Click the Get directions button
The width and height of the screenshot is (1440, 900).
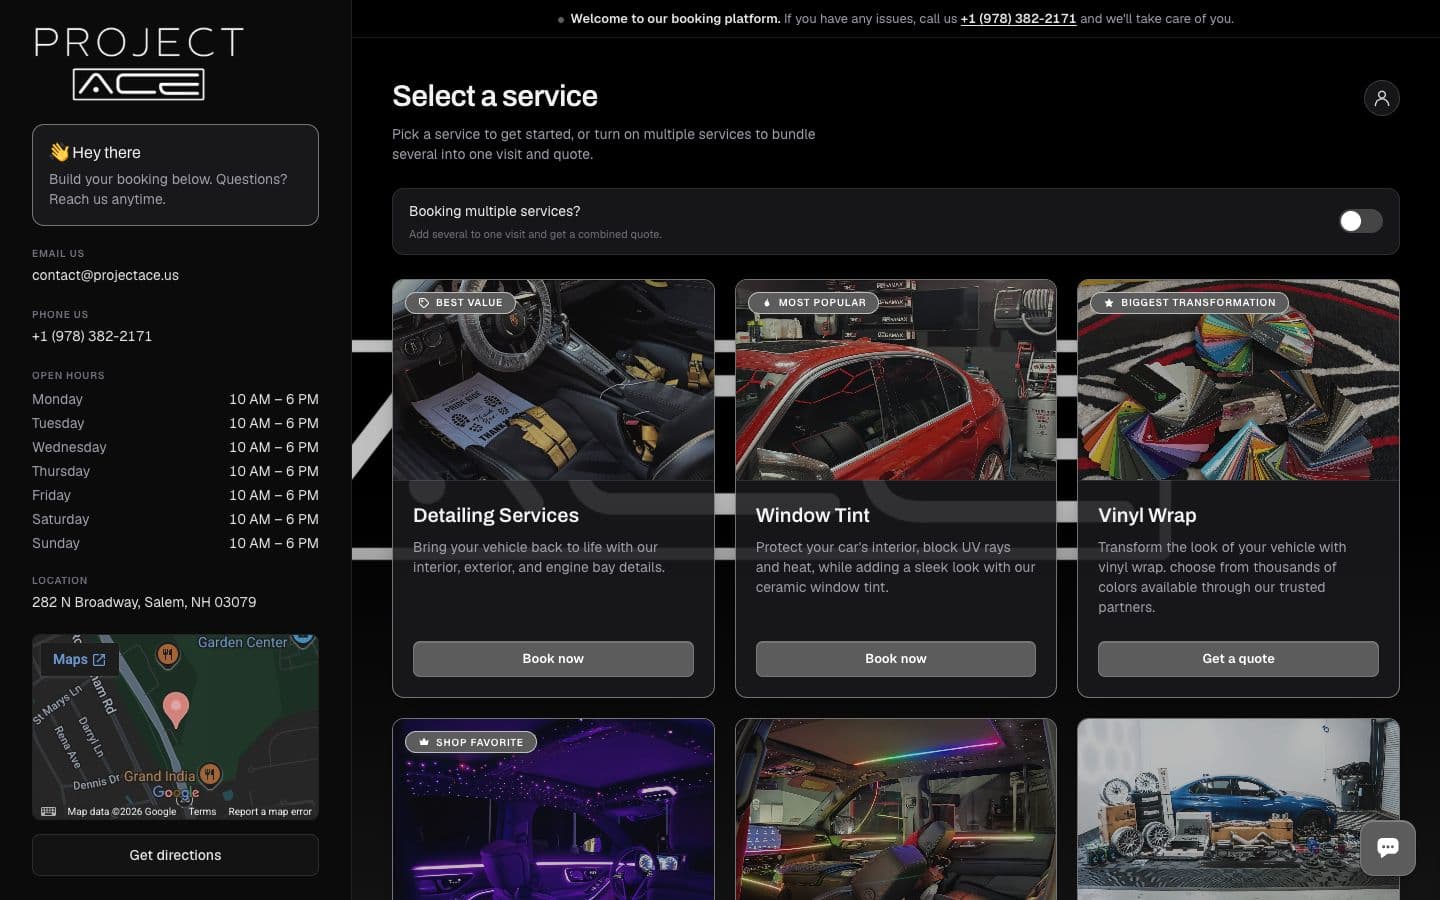[x=175, y=855]
